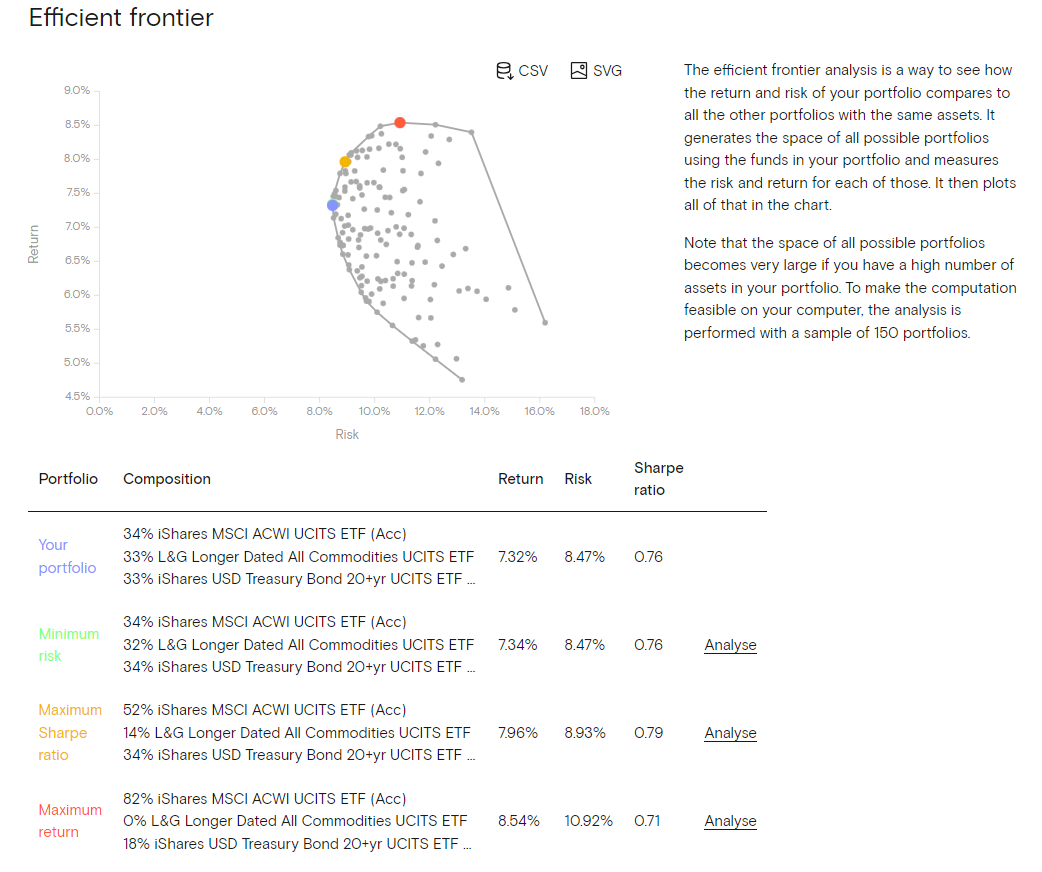The height and width of the screenshot is (872, 1042).
Task: Open Analyse for Maximum Sharpe ratio portfolio
Action: pyautogui.click(x=730, y=733)
